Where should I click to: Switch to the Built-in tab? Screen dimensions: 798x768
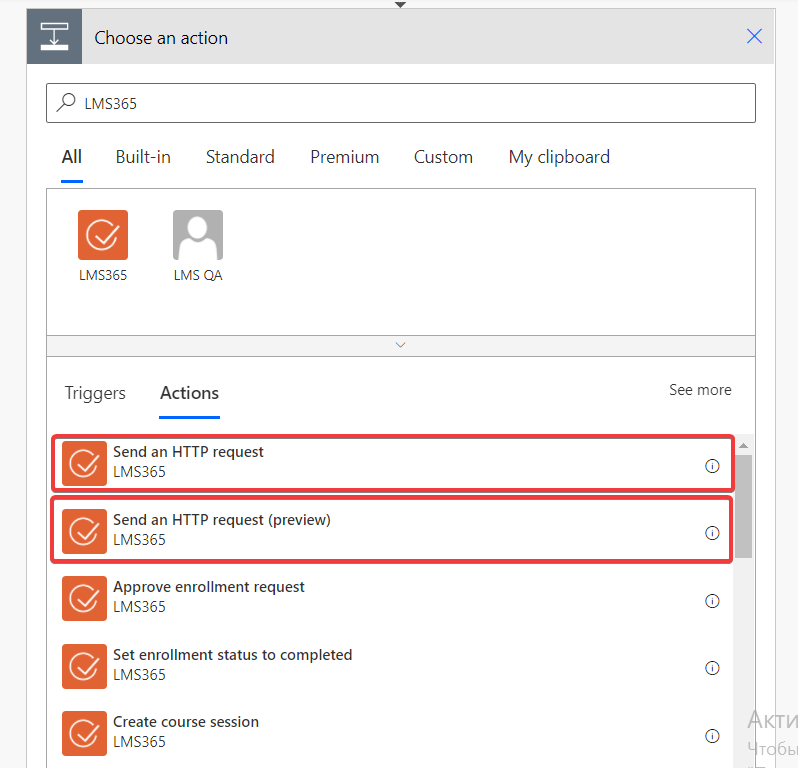(x=143, y=157)
